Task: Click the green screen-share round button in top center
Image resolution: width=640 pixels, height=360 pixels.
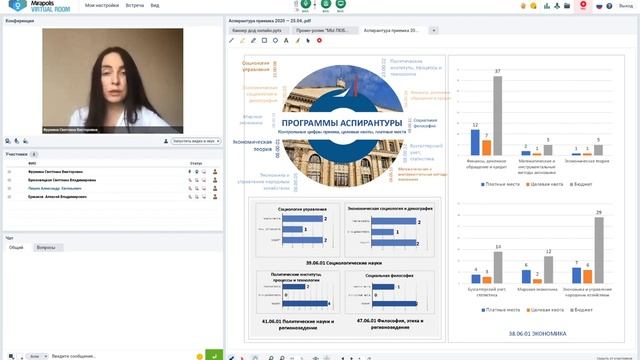Action: 340,4
